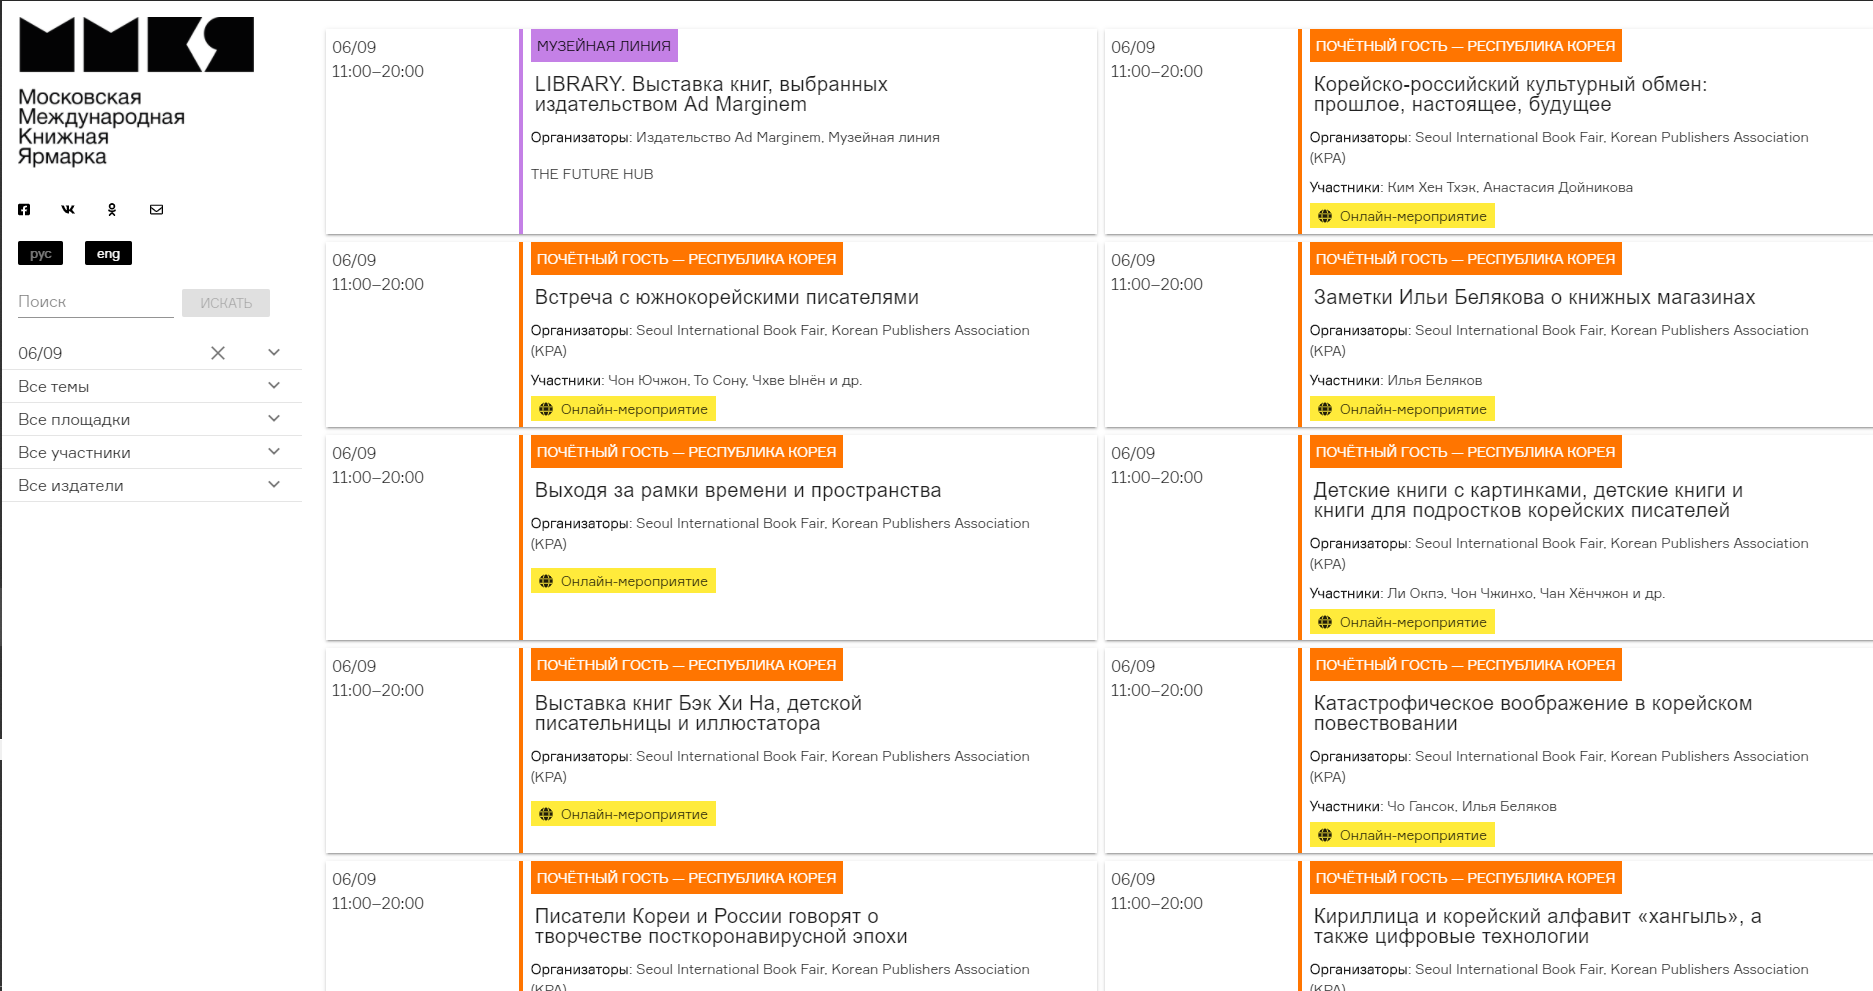Click orange tag above Катастрофическое воображение

click(1466, 665)
